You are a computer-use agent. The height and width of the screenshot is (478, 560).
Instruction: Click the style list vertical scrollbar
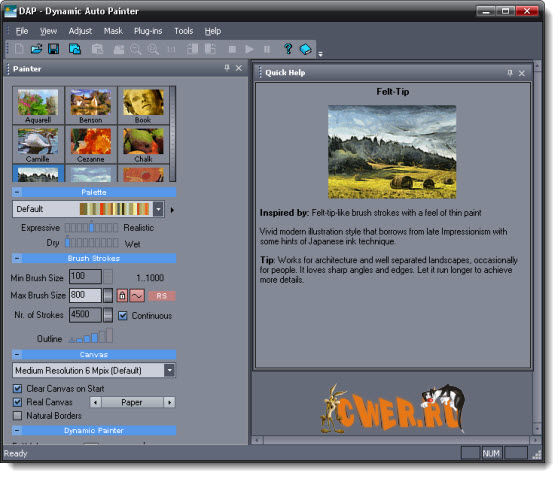pos(173,134)
